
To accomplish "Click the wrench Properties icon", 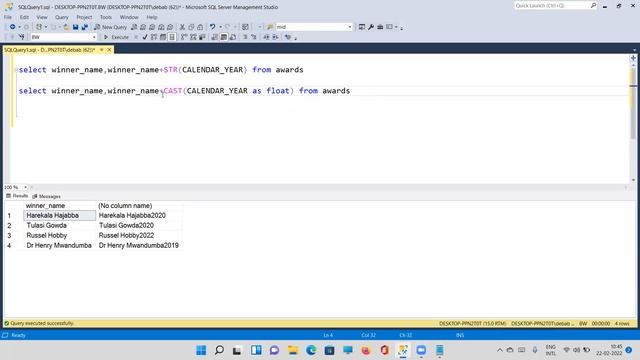I will point(371,27).
